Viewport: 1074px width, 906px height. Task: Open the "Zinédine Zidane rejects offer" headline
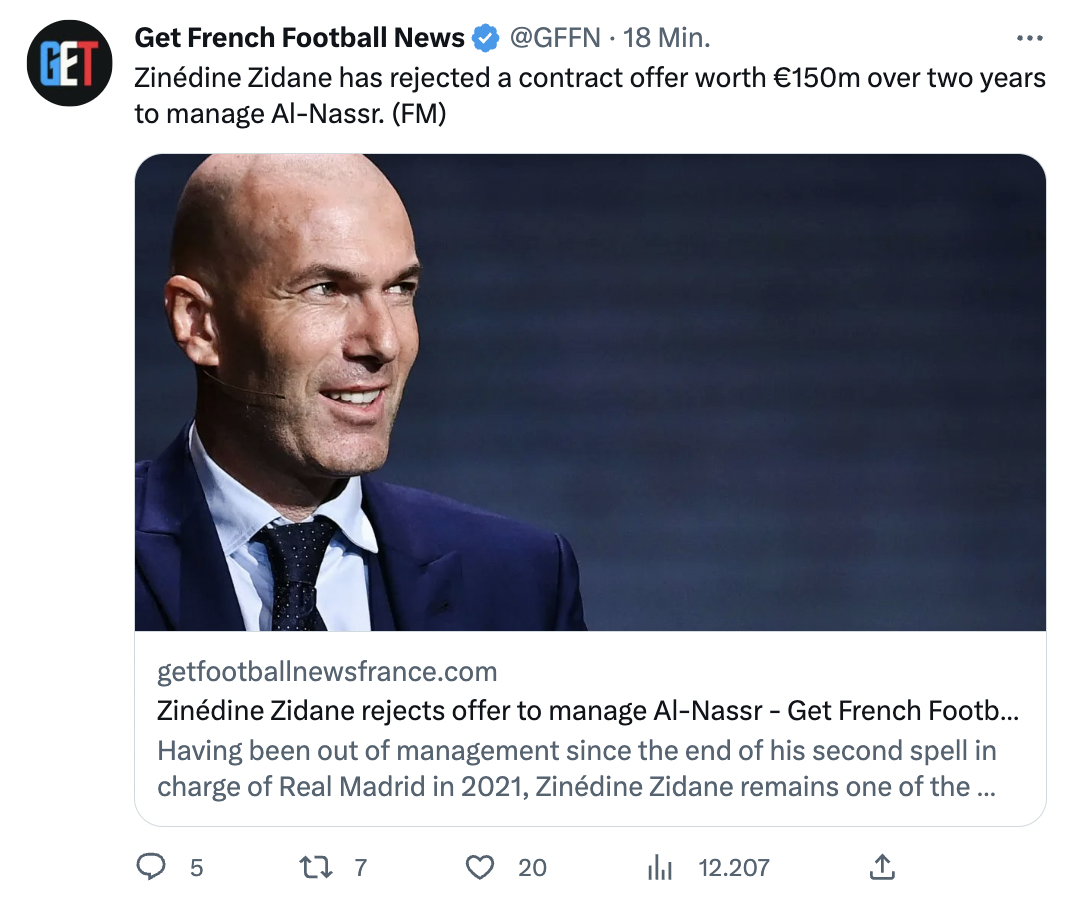[x=588, y=711]
